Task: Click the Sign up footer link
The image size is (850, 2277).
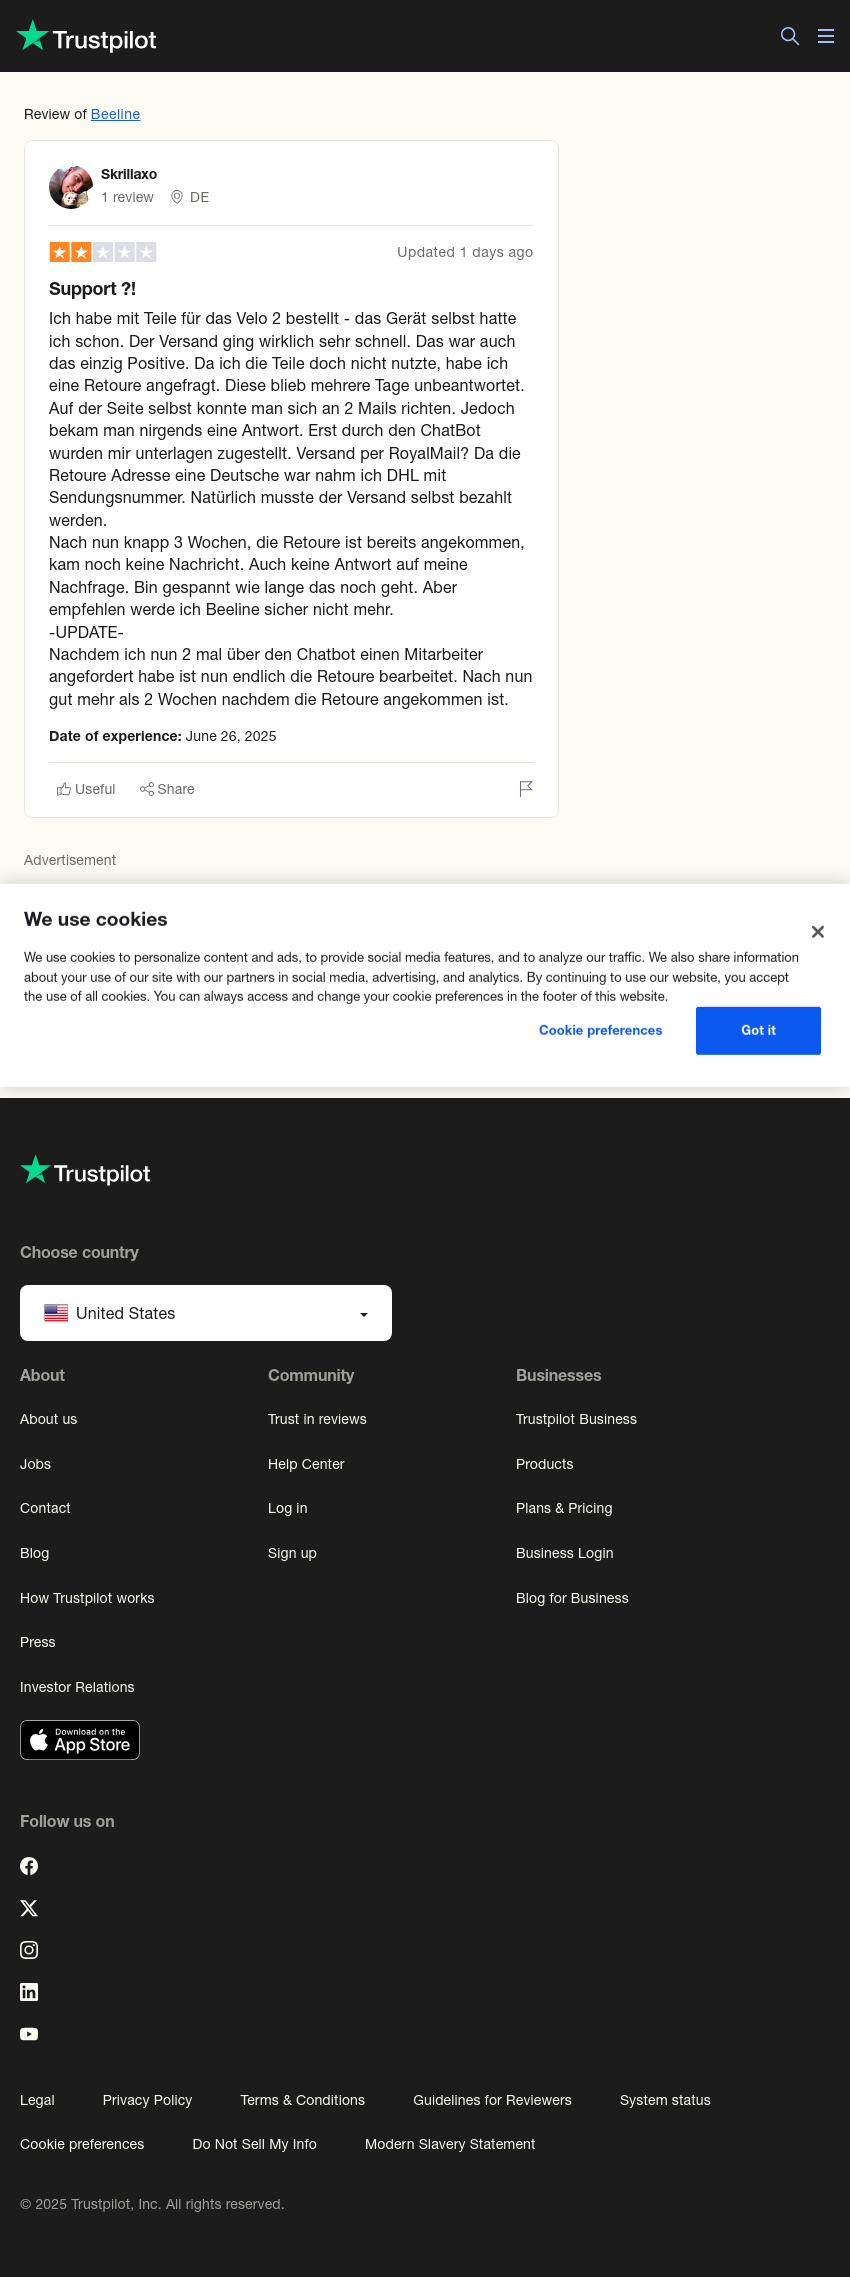Action: pyautogui.click(x=292, y=1553)
